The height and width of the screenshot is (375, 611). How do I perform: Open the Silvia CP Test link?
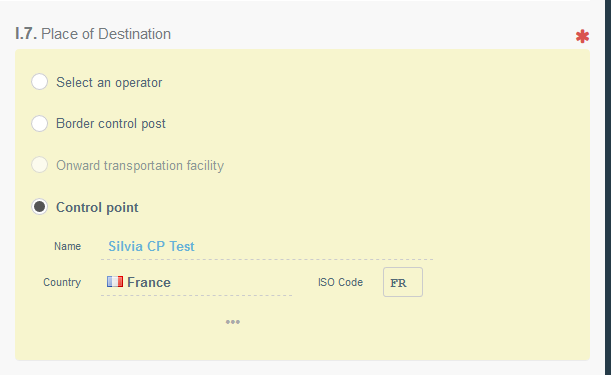(151, 246)
